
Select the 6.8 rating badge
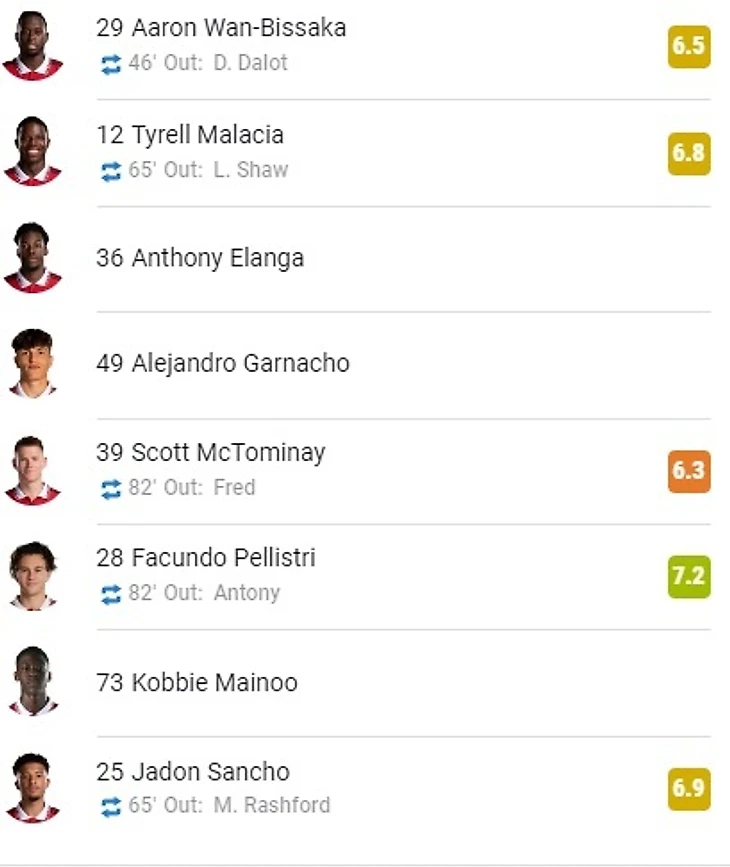689,153
